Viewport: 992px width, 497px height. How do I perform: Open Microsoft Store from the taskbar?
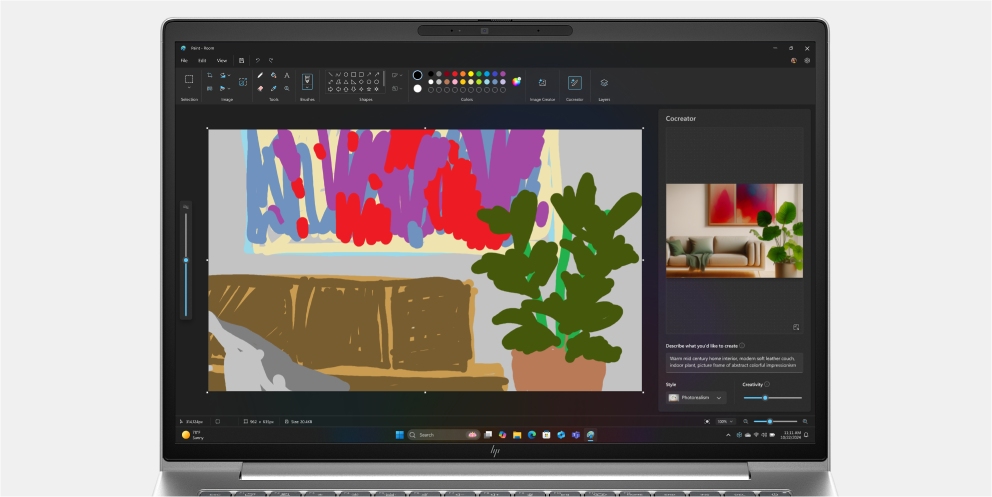click(x=546, y=435)
